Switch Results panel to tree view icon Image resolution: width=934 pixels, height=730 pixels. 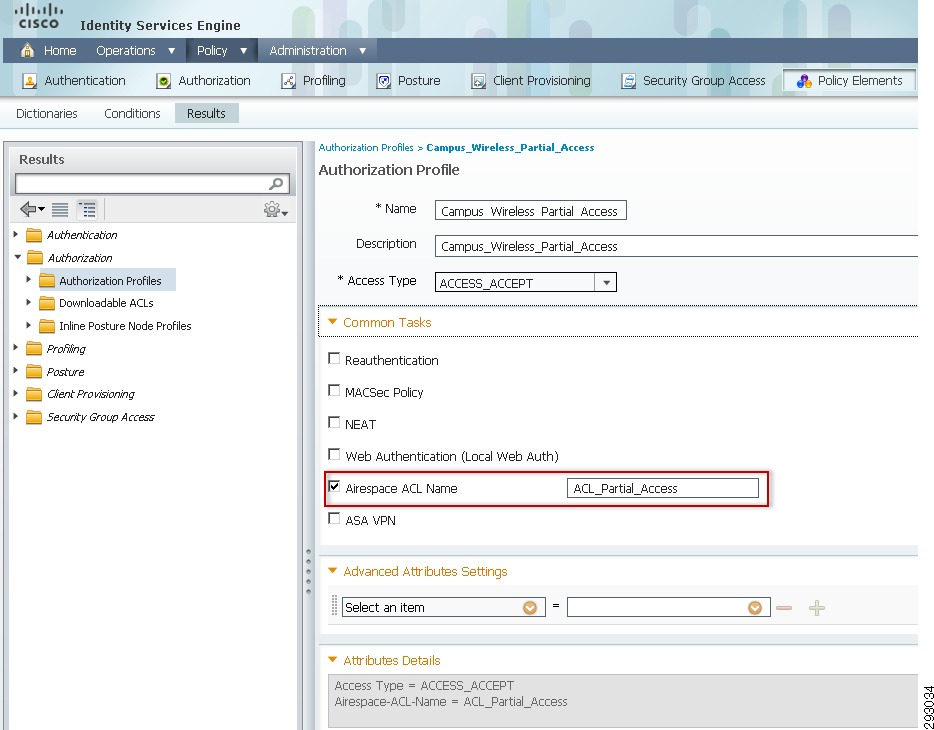[x=87, y=210]
